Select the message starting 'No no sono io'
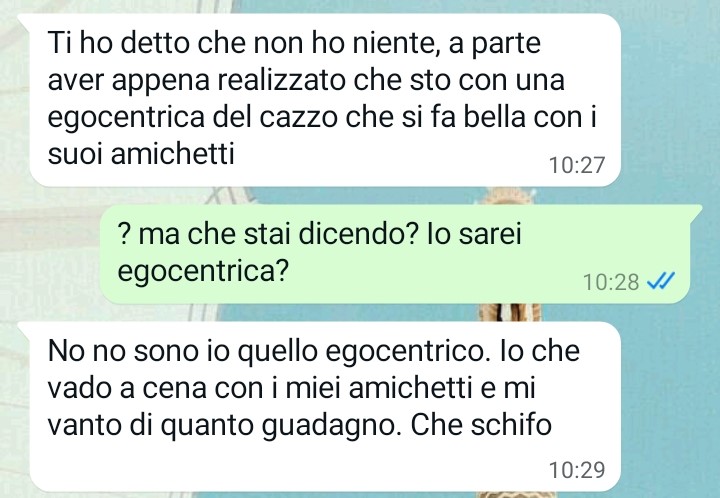Image resolution: width=720 pixels, height=498 pixels. click(x=319, y=406)
